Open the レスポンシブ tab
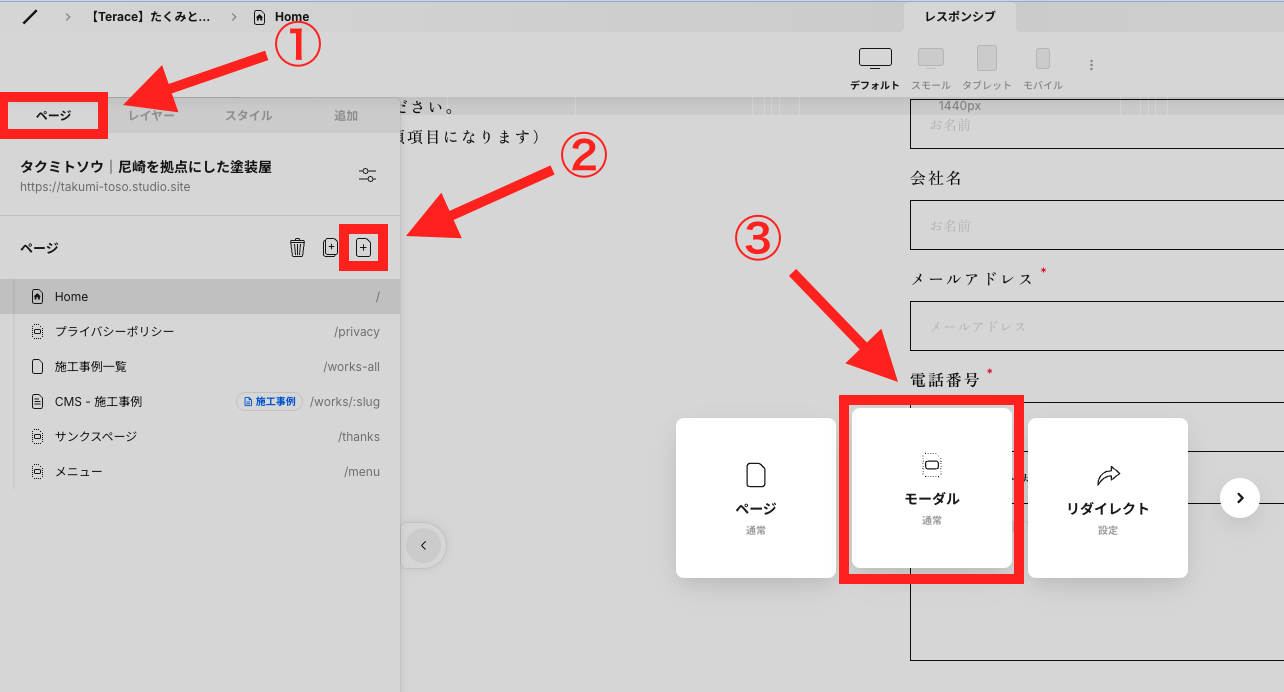The image size is (1284, 692). (961, 17)
